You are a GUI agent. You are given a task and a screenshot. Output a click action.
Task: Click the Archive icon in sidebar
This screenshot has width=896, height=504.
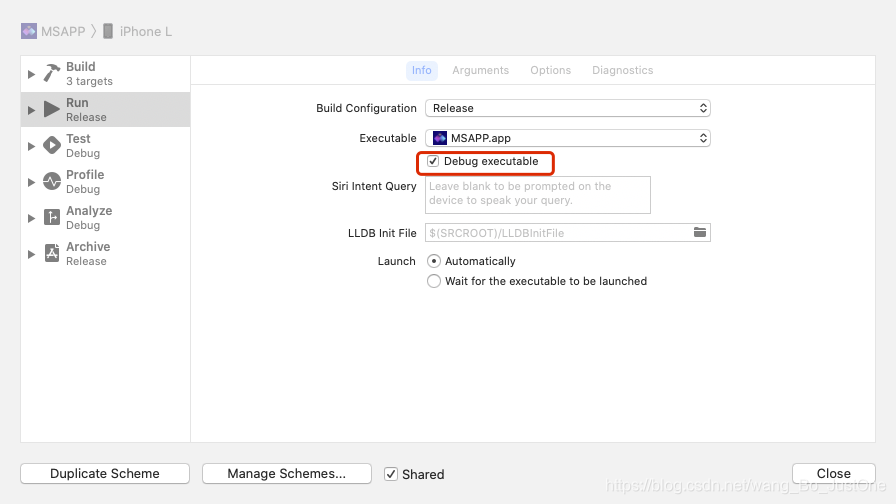[x=52, y=253]
